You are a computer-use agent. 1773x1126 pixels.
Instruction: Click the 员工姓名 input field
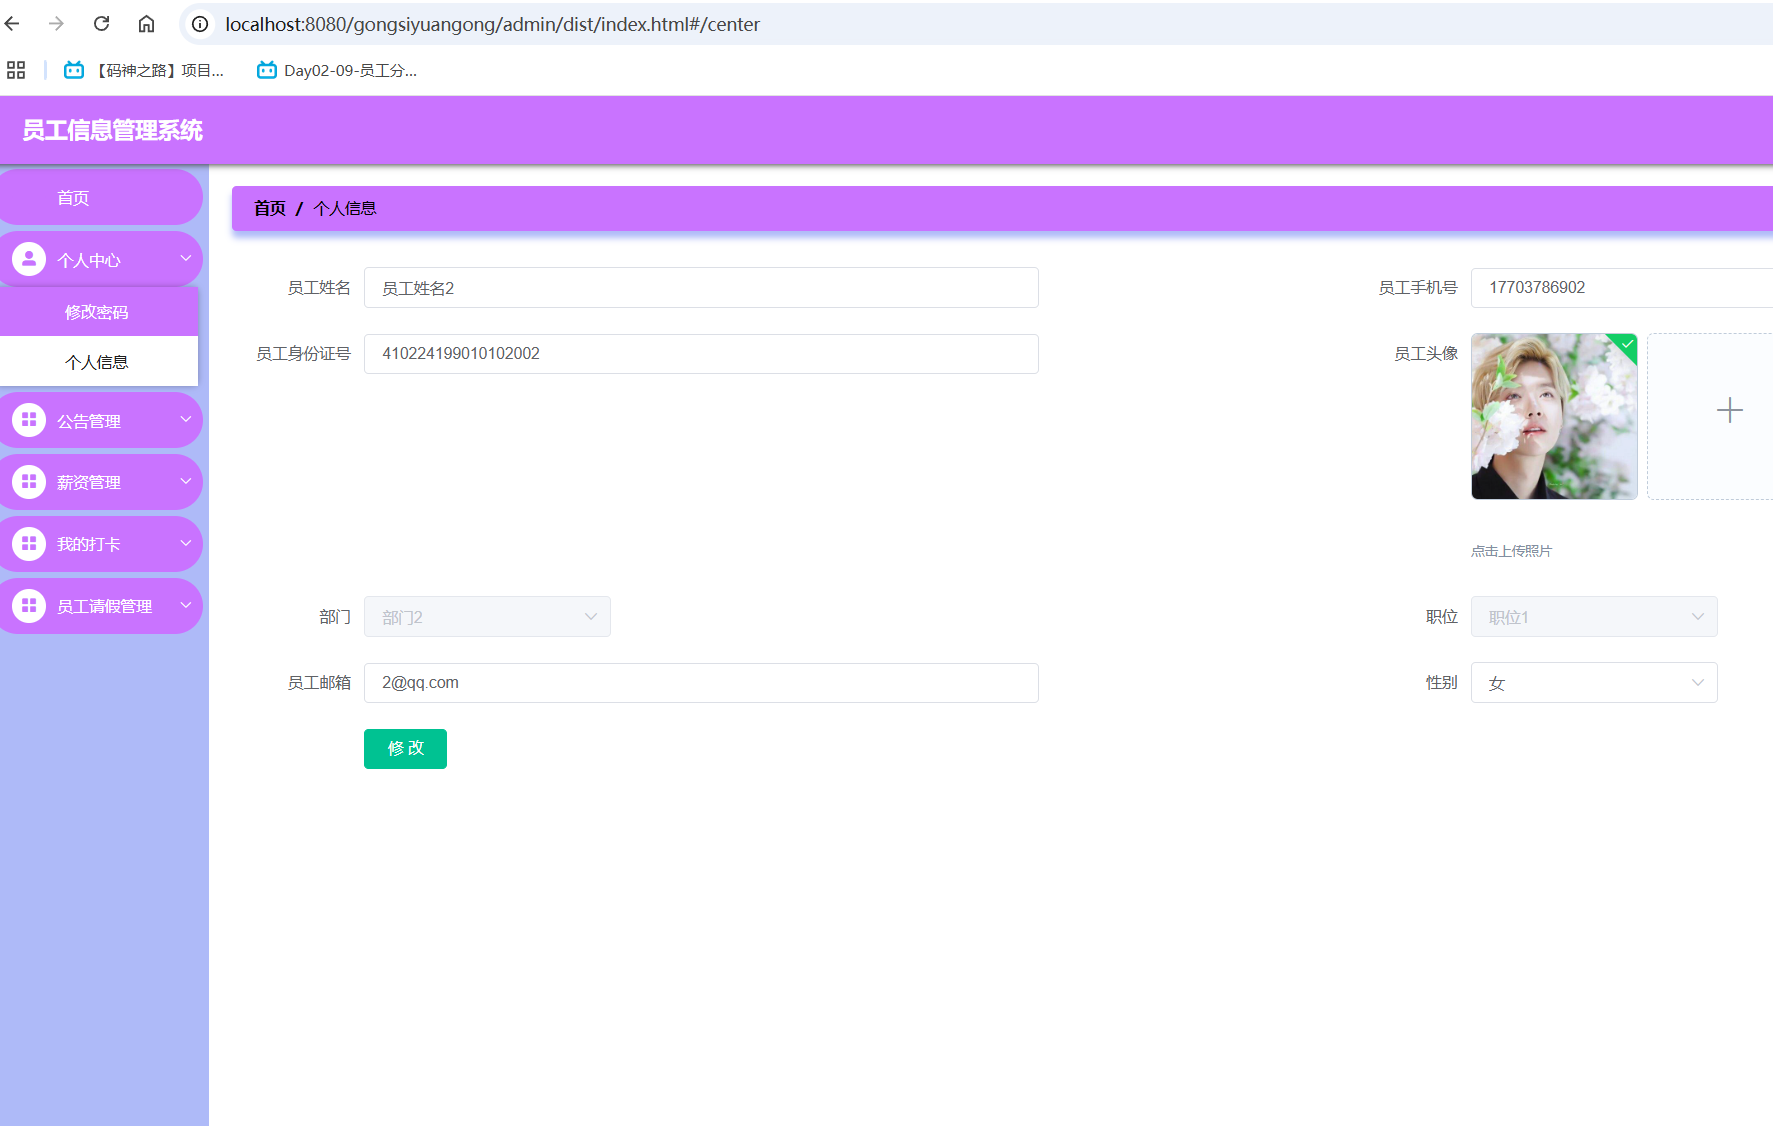701,288
